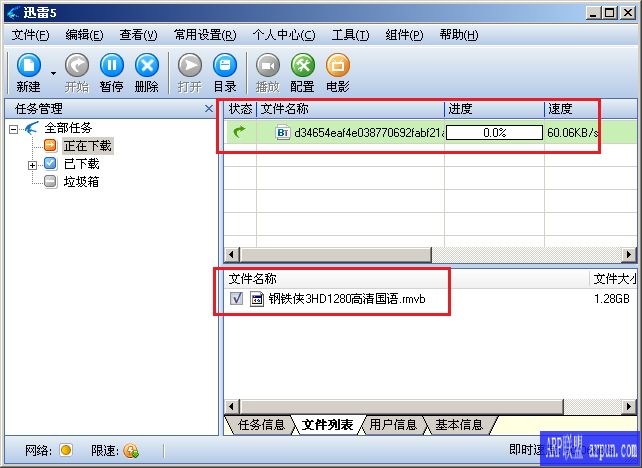This screenshot has height=468, width=642.
Task: Pause the download with 暂停 icon
Action: [x=112, y=66]
